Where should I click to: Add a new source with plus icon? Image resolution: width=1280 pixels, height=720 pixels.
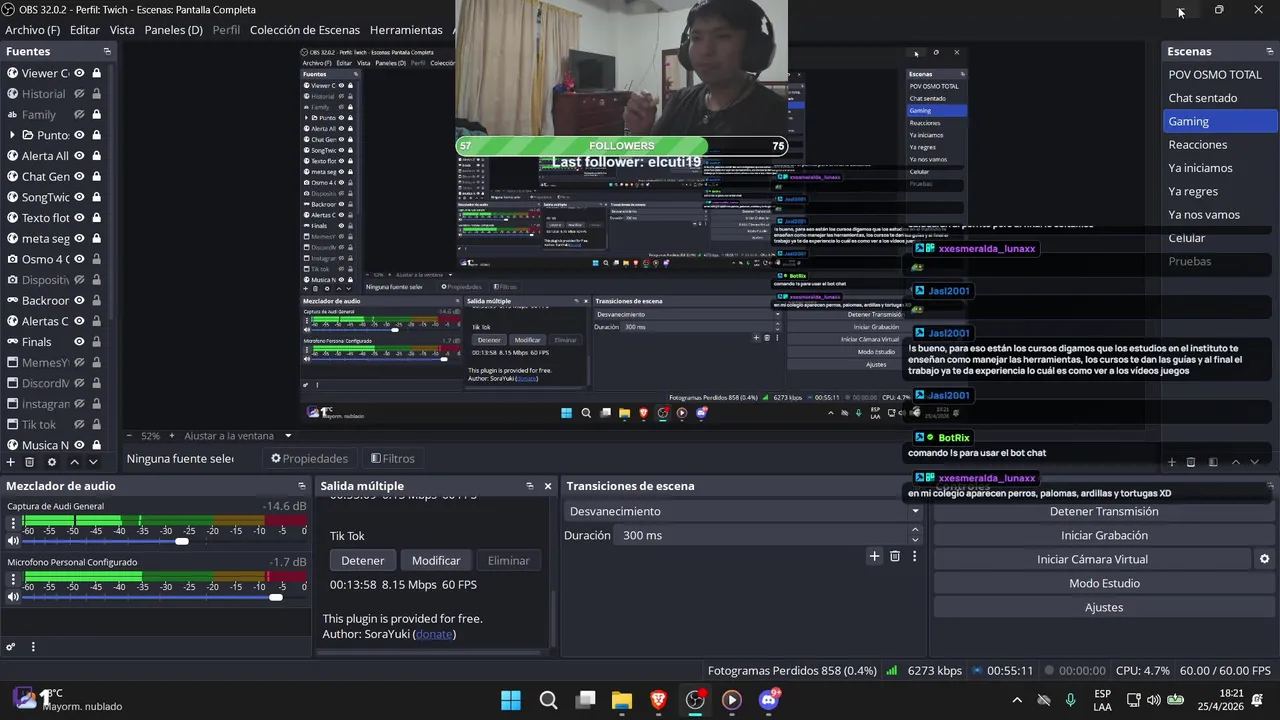pos(11,462)
